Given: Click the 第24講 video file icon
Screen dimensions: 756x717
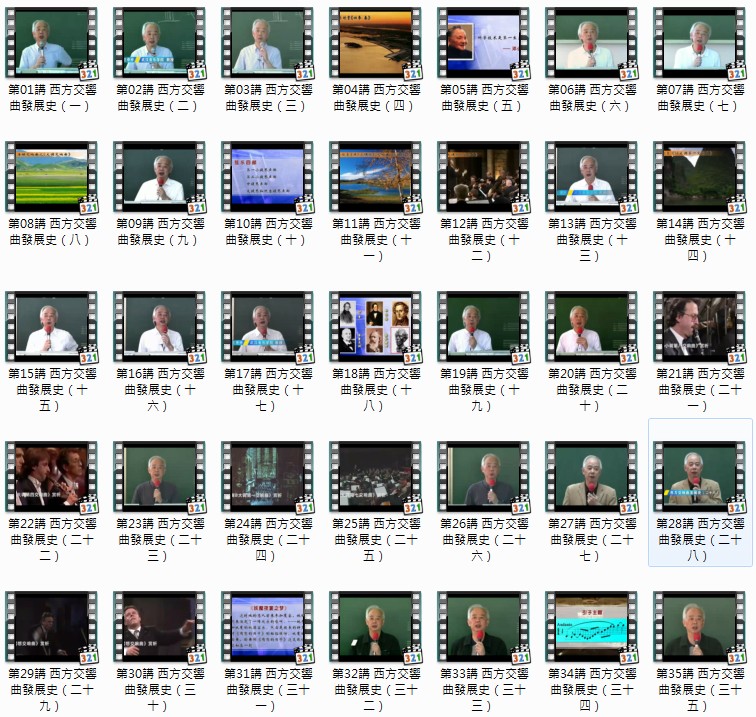Looking at the screenshot, I should coord(267,477).
